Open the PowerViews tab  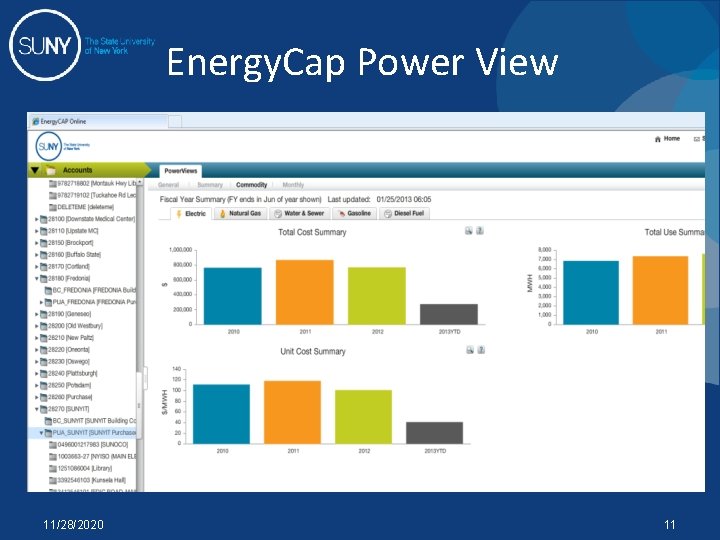180,171
